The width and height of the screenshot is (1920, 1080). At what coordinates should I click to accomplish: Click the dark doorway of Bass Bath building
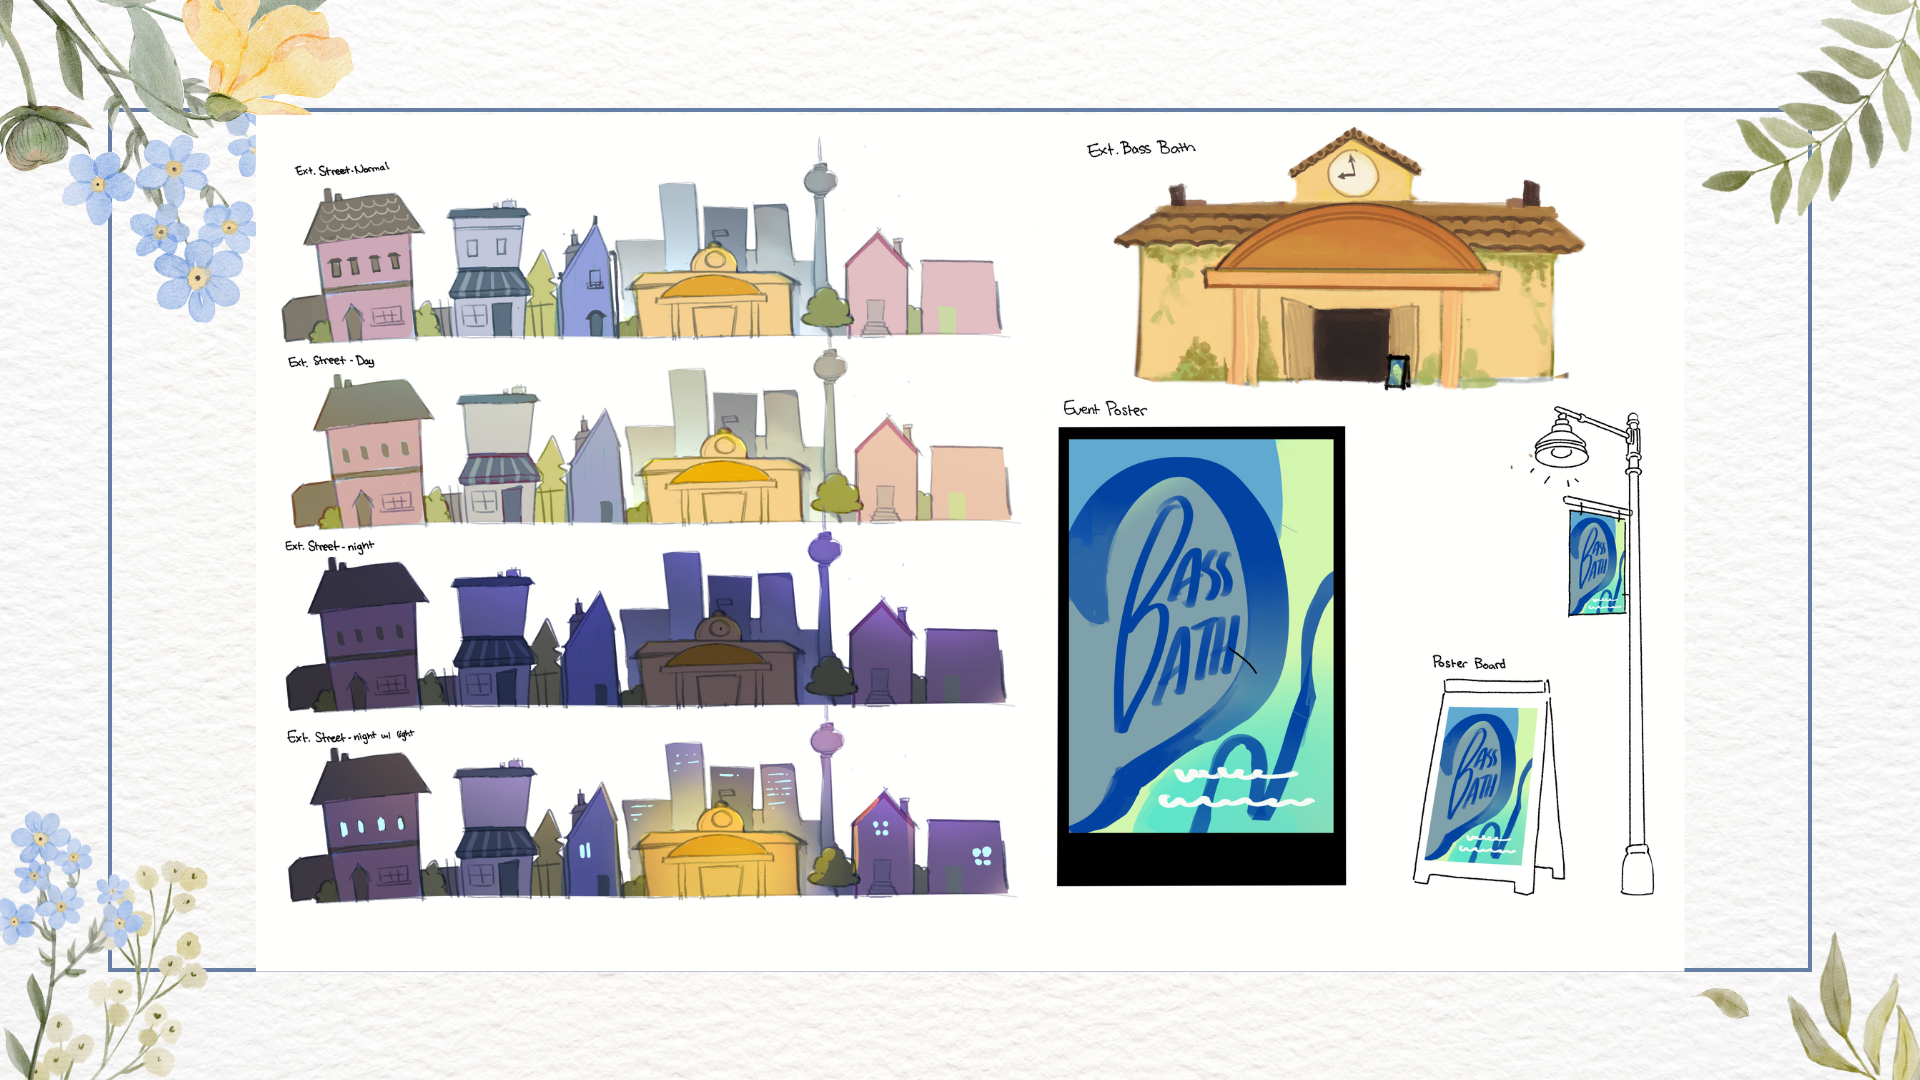[1351, 343]
